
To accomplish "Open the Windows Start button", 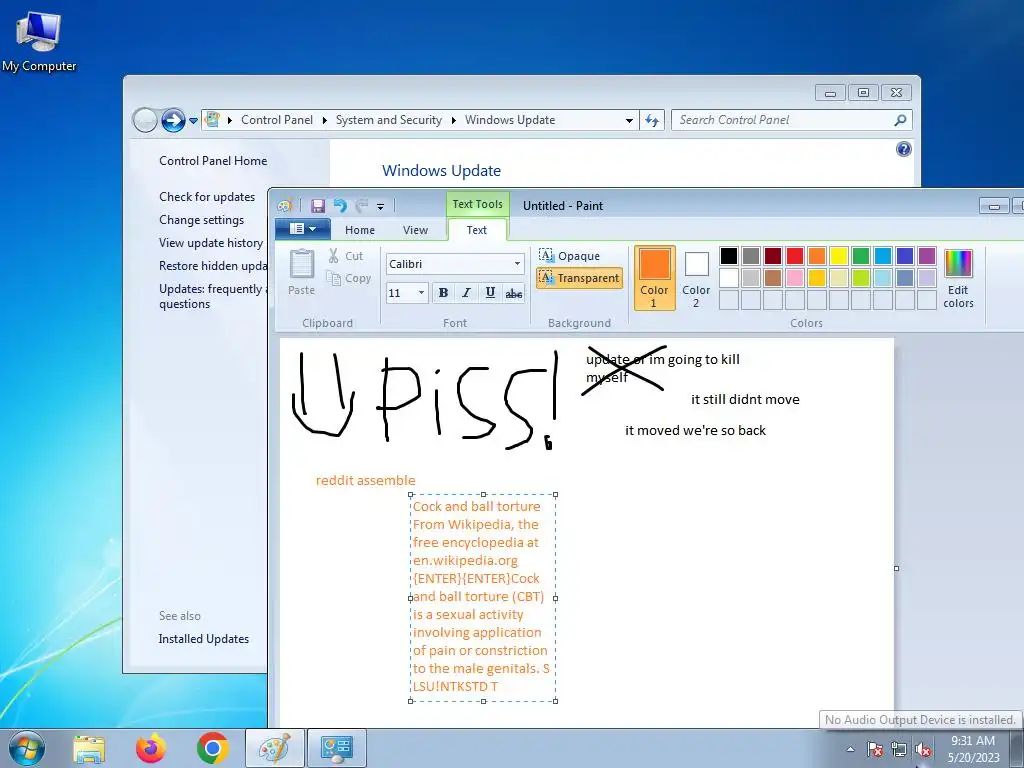I will 27,748.
